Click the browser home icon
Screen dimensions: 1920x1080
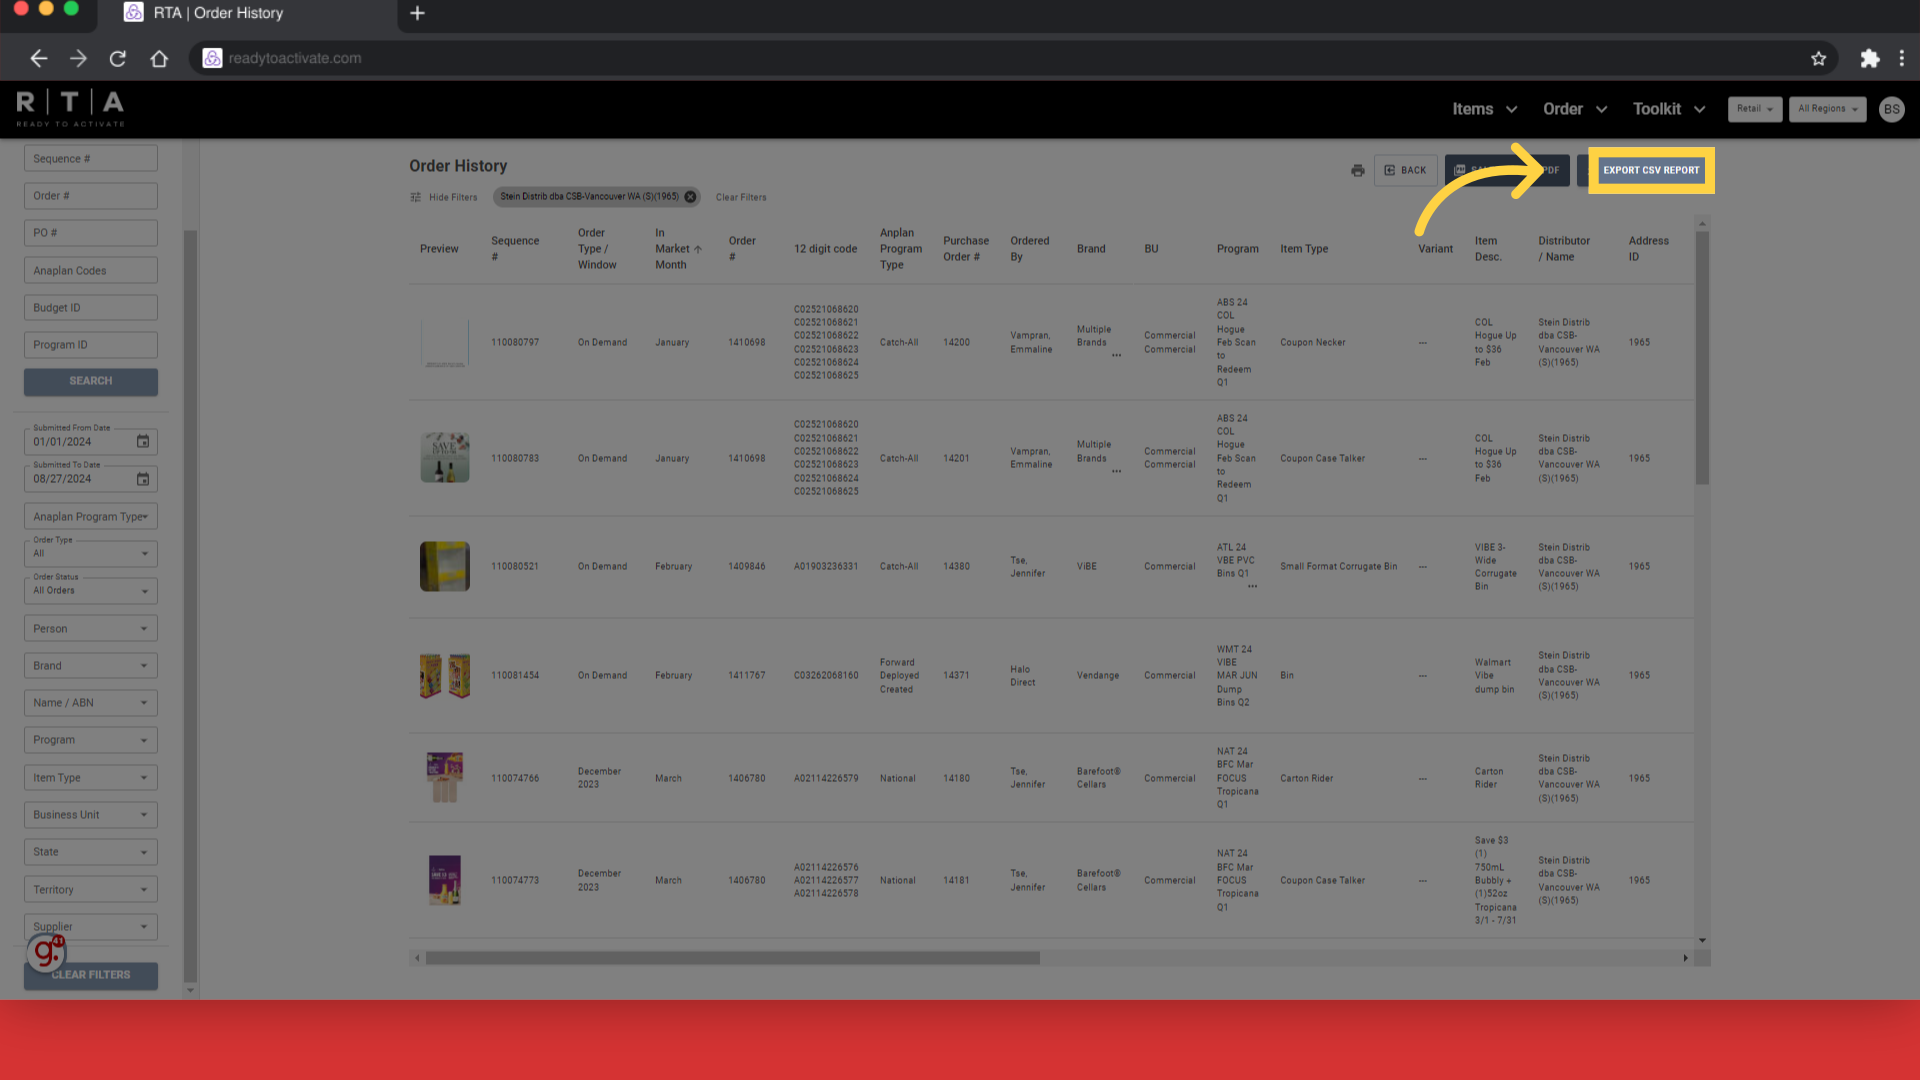[x=159, y=58]
